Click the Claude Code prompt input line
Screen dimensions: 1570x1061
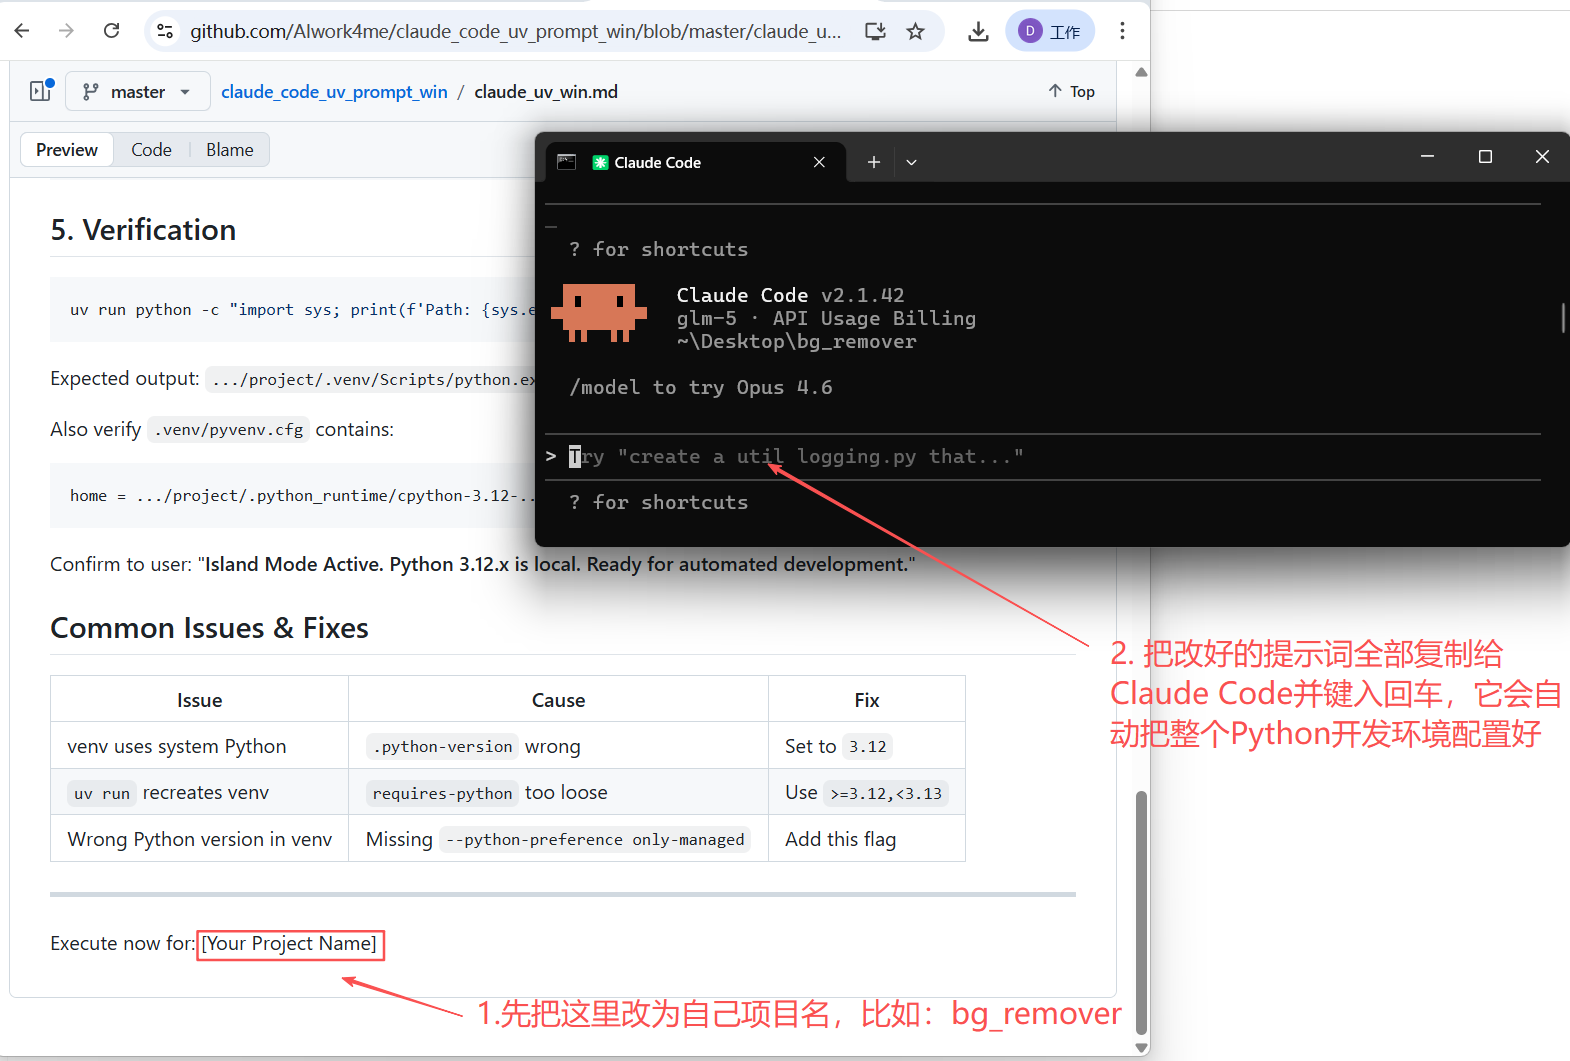1042,457
